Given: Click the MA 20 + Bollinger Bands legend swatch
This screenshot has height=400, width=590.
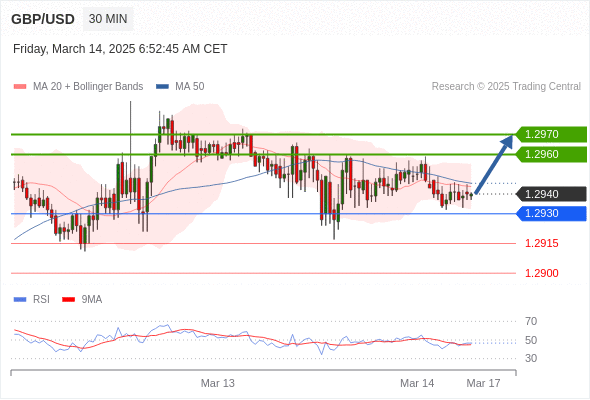Looking at the screenshot, I should (20, 87).
